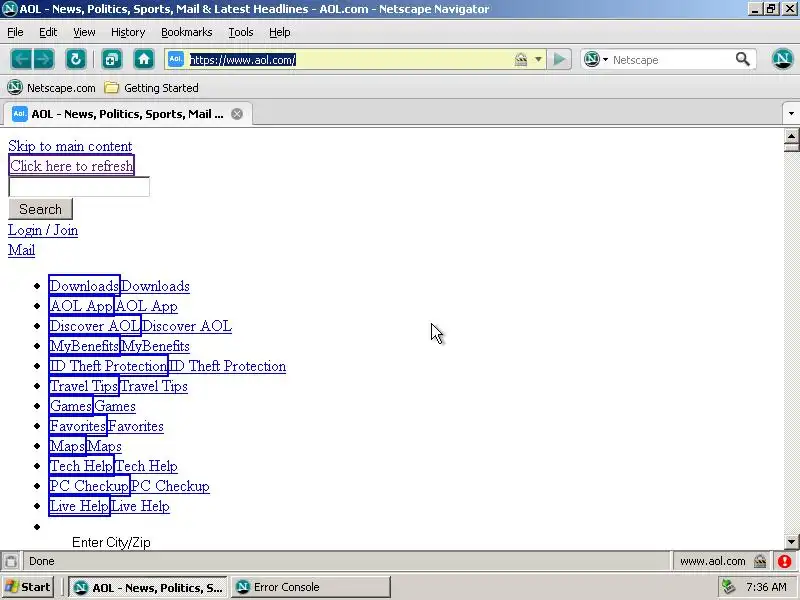Click the status bar lock icon near www.aol.com
The height and width of the screenshot is (600, 800).
(x=760, y=561)
